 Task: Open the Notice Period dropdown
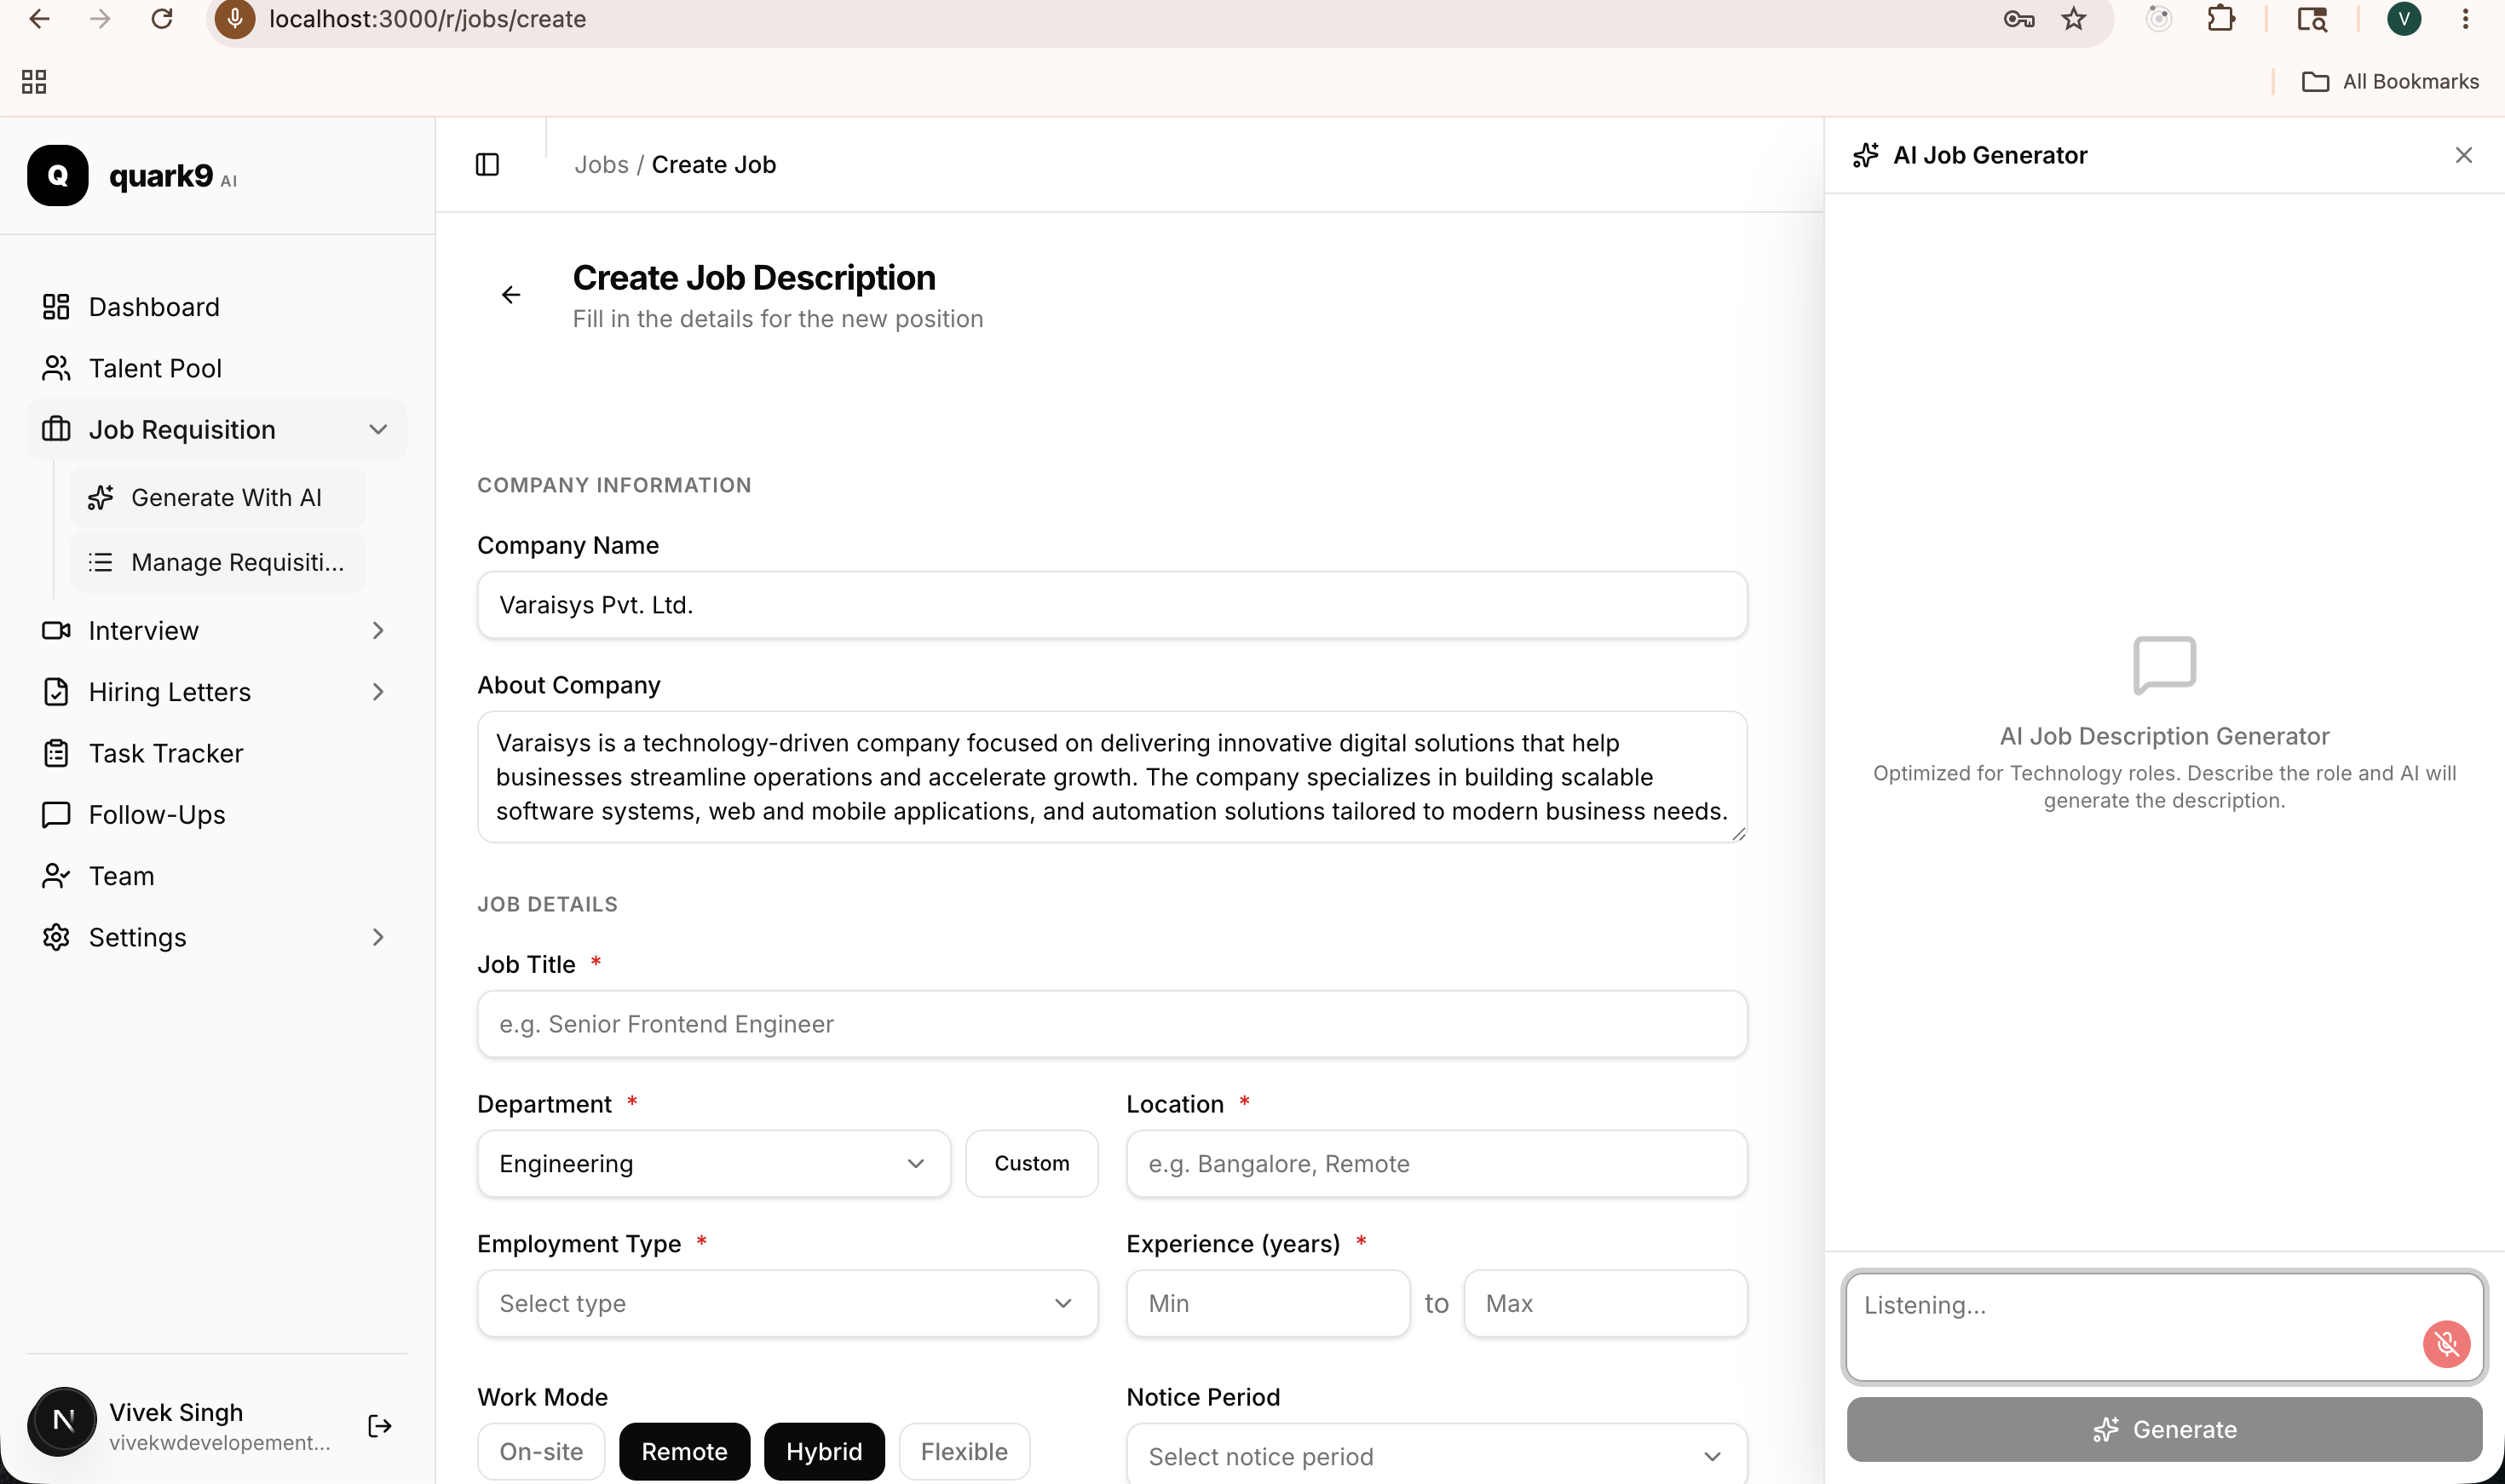pyautogui.click(x=1436, y=1456)
